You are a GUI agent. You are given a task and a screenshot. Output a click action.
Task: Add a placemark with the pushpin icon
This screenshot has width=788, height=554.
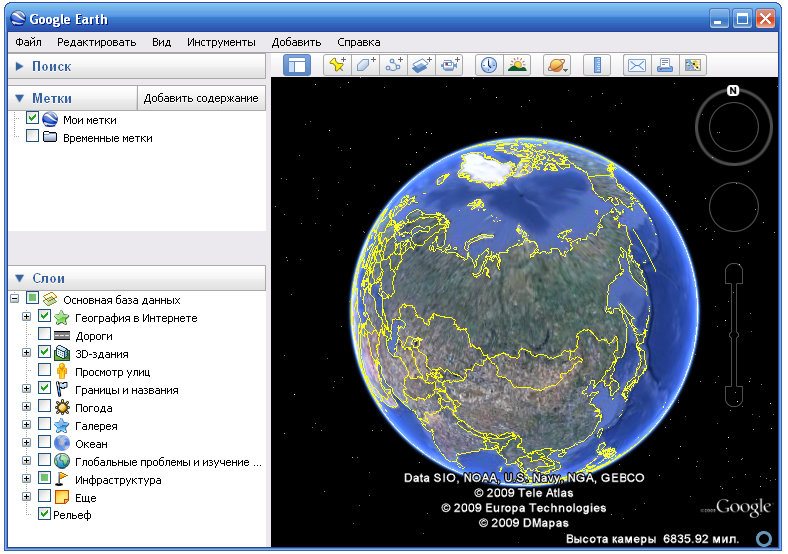[x=337, y=65]
